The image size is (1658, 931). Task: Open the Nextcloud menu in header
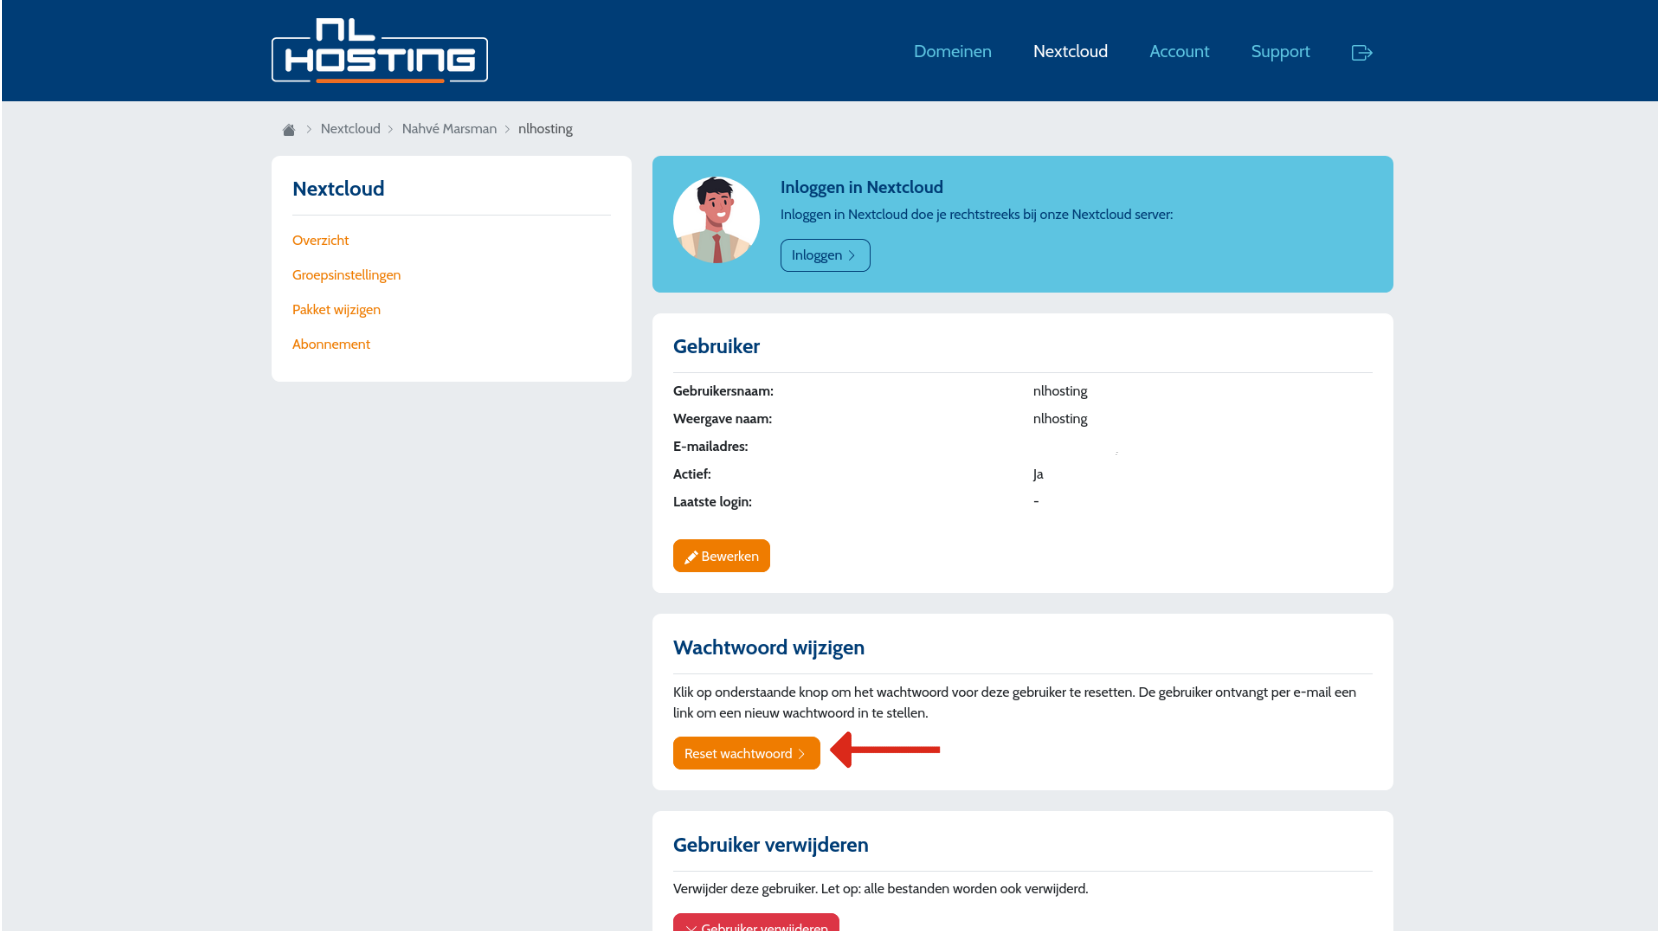[1070, 51]
